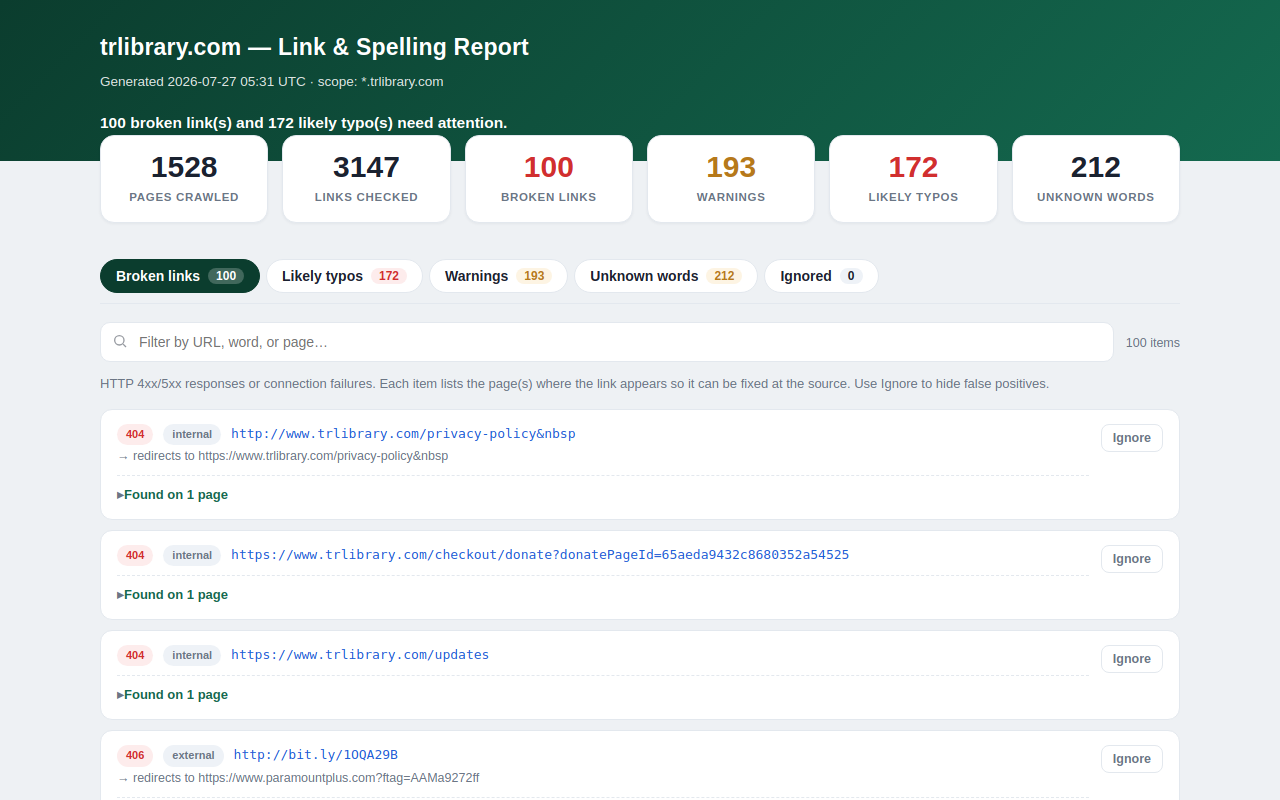Click the 3147 Links Checked card
This screenshot has height=800, width=1280.
(366, 179)
